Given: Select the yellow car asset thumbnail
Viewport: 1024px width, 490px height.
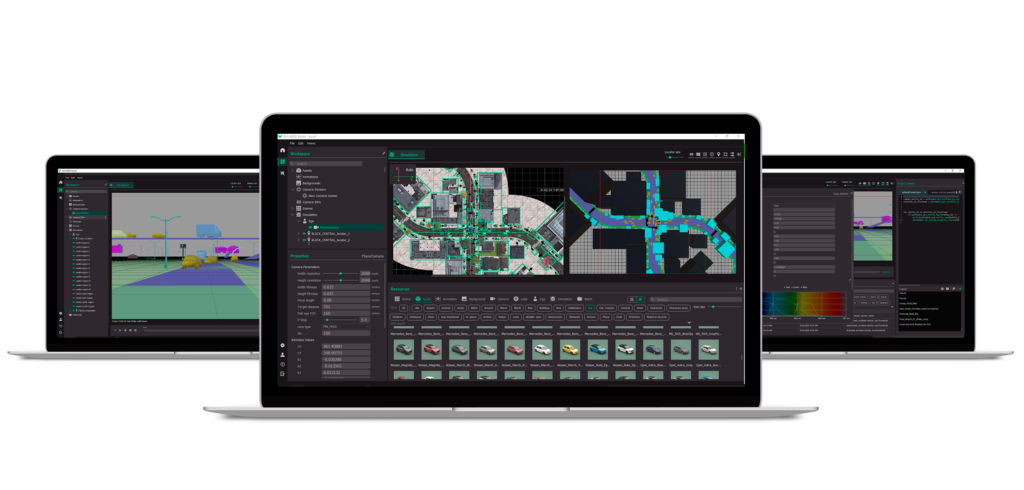Looking at the screenshot, I should point(570,349).
